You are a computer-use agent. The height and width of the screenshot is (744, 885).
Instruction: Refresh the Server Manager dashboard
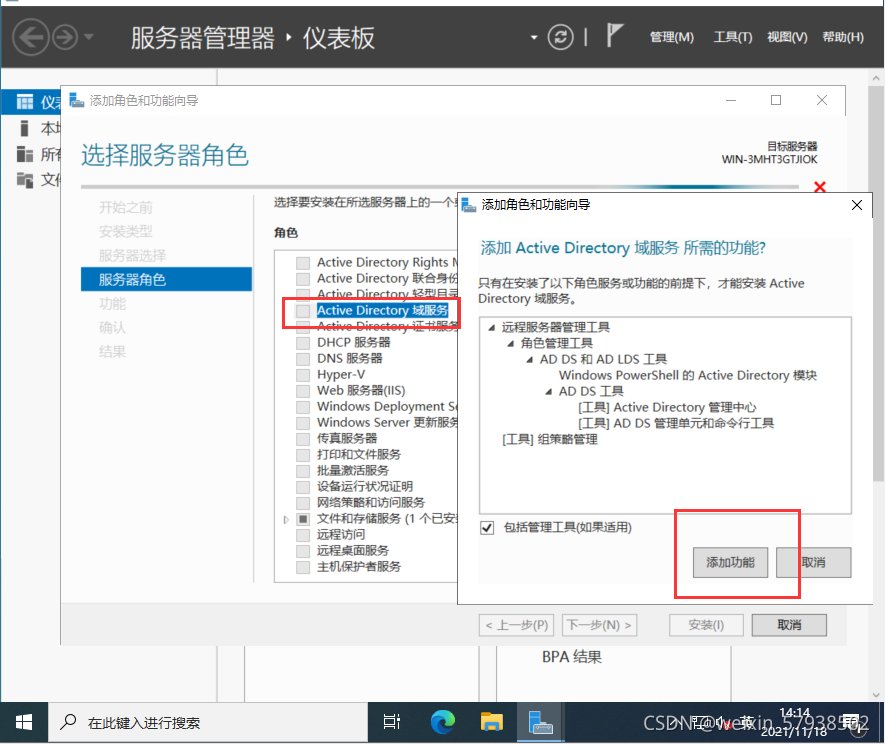[560, 37]
